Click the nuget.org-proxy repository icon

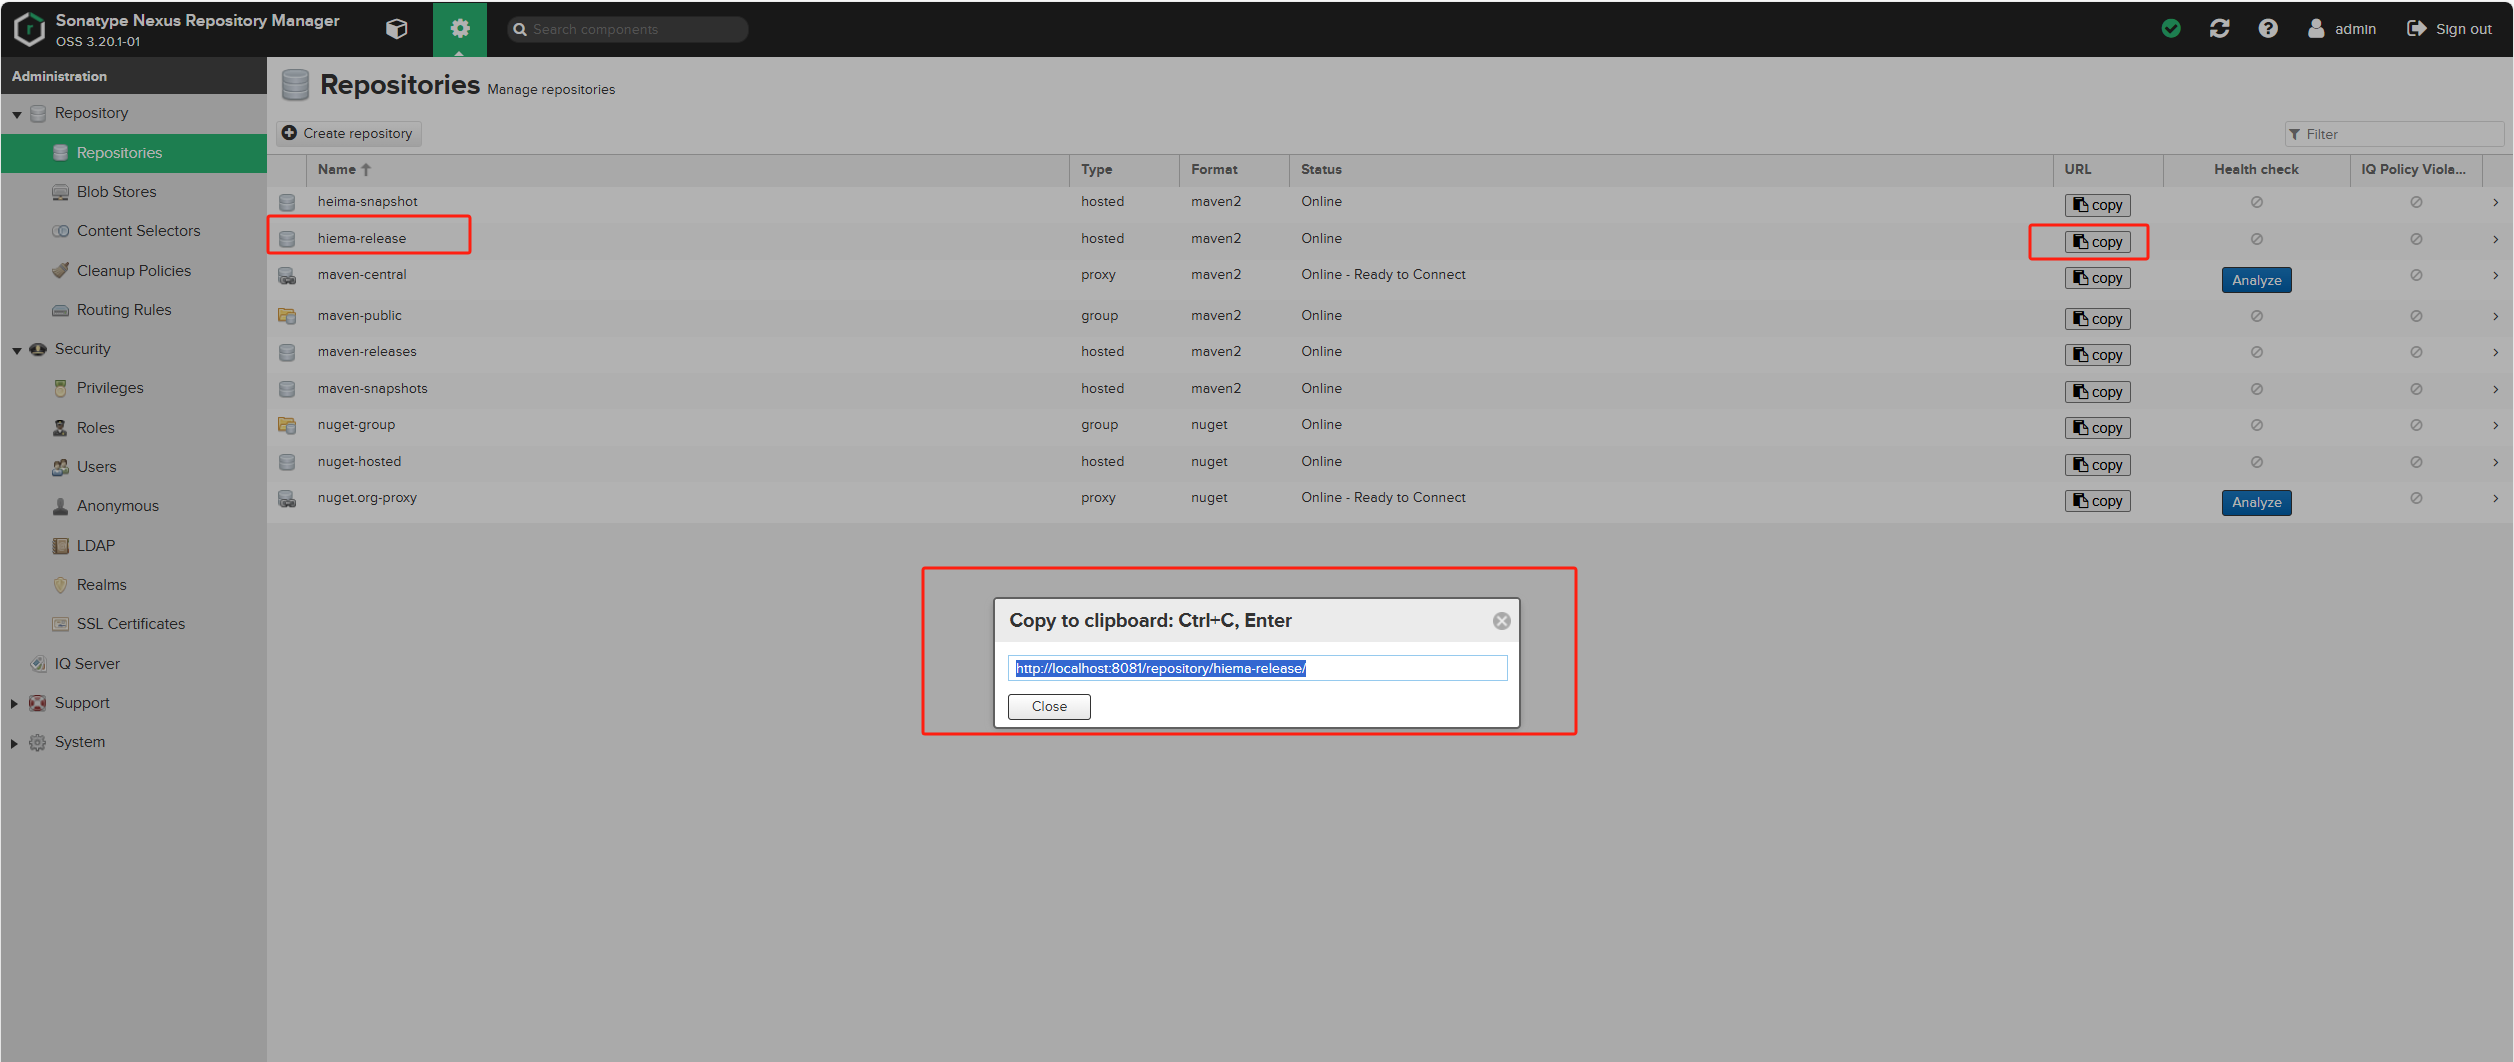[x=287, y=498]
